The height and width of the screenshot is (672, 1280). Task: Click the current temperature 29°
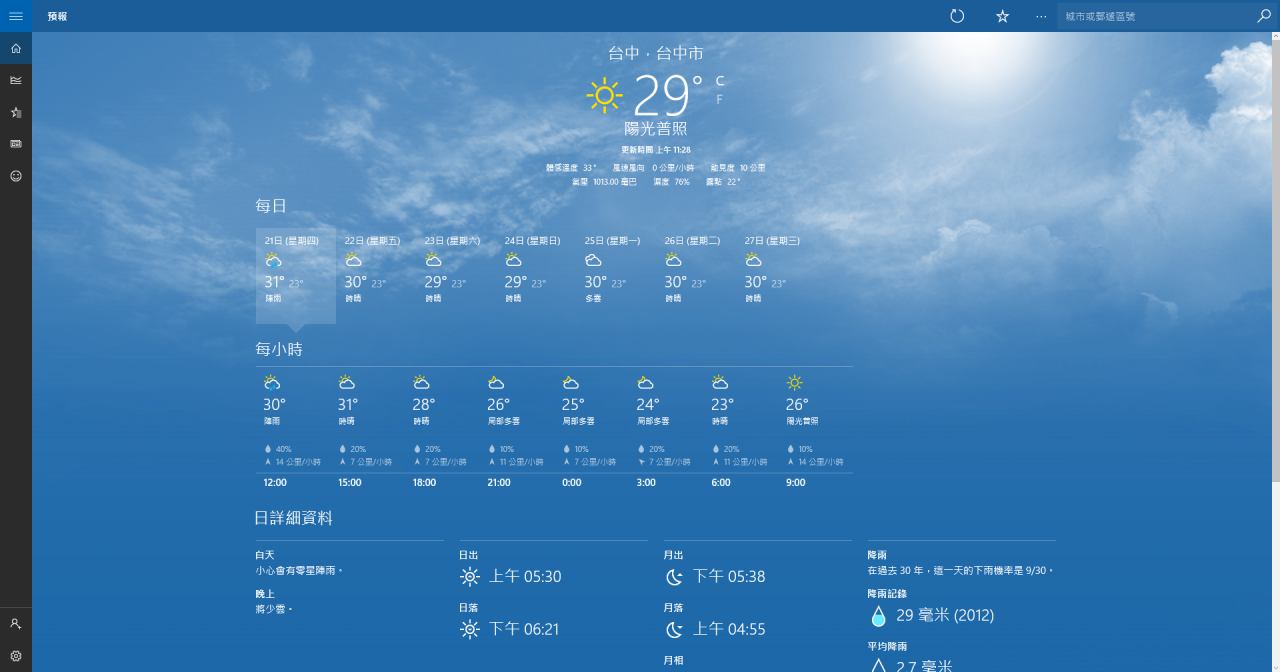coord(668,96)
